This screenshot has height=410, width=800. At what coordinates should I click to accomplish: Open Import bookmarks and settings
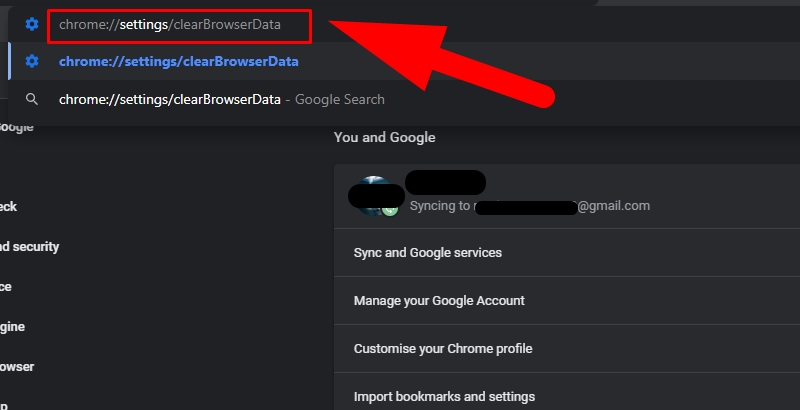444,397
